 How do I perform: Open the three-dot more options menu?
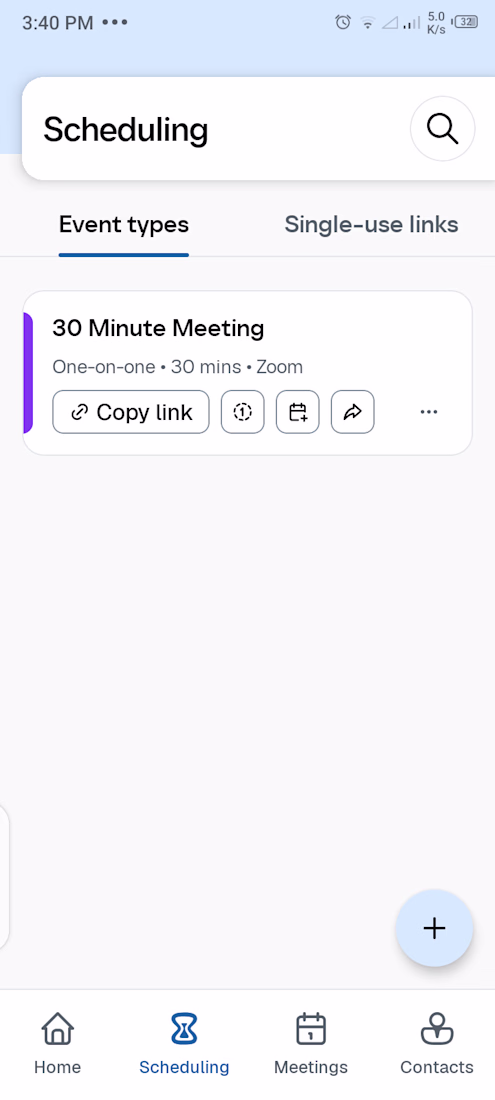click(x=428, y=412)
